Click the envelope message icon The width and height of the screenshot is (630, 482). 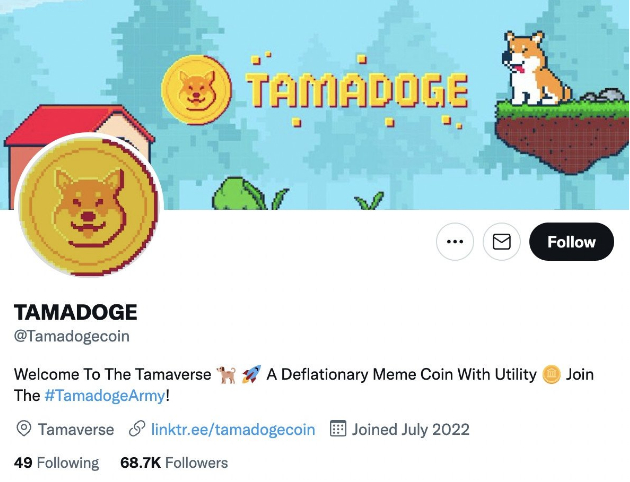[501, 242]
